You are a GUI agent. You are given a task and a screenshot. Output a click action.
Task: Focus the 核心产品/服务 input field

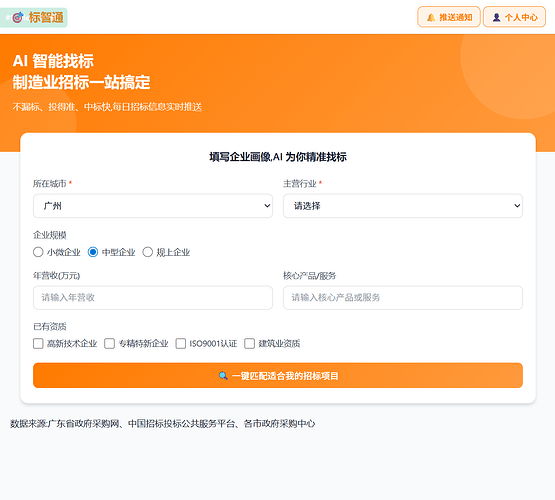[403, 298]
